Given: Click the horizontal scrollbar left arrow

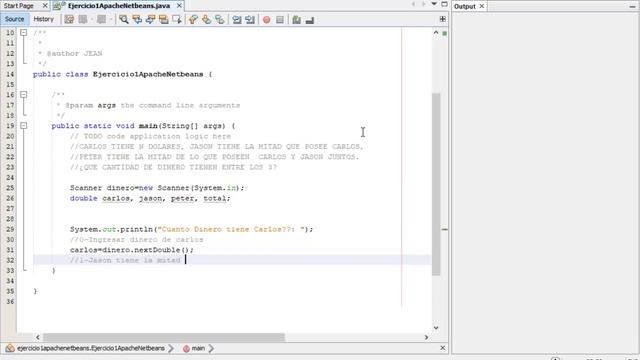Looking at the screenshot, I should pyautogui.click(x=38, y=337).
